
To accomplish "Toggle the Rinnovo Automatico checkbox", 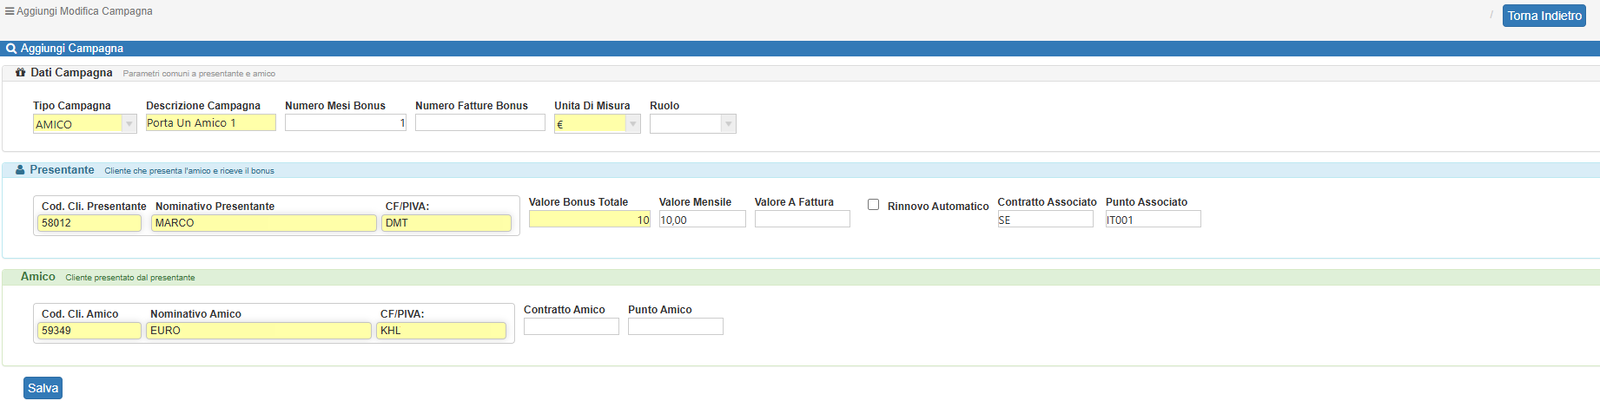I will point(873,204).
